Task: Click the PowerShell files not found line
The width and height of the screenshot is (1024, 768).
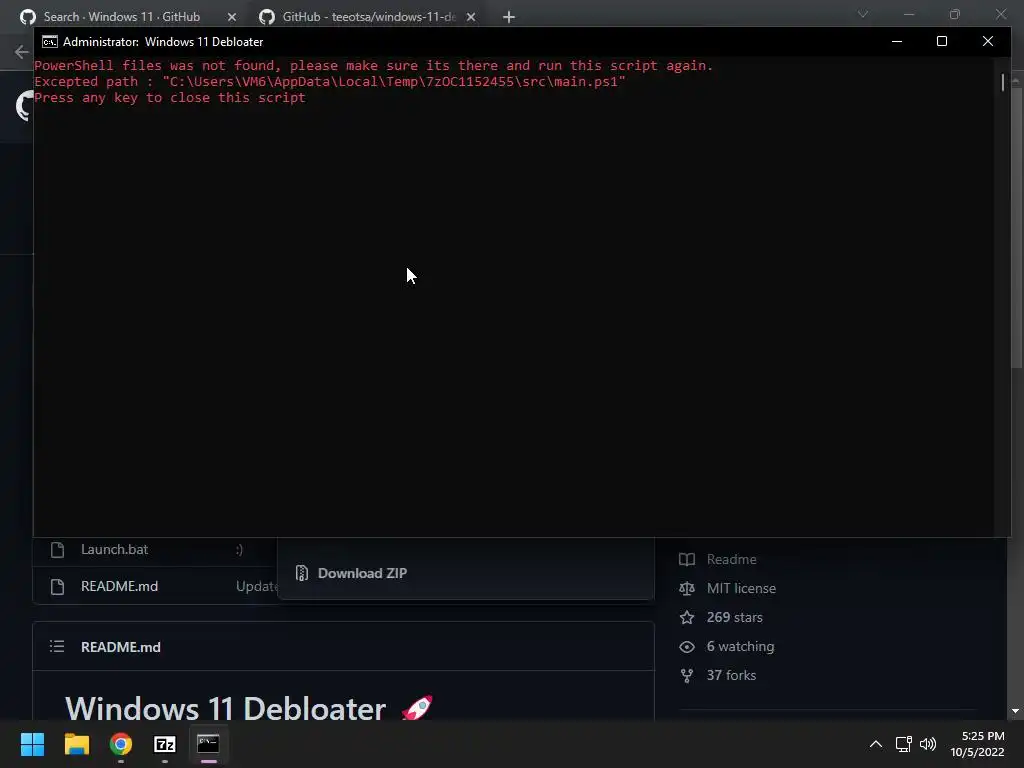Action: point(374,65)
